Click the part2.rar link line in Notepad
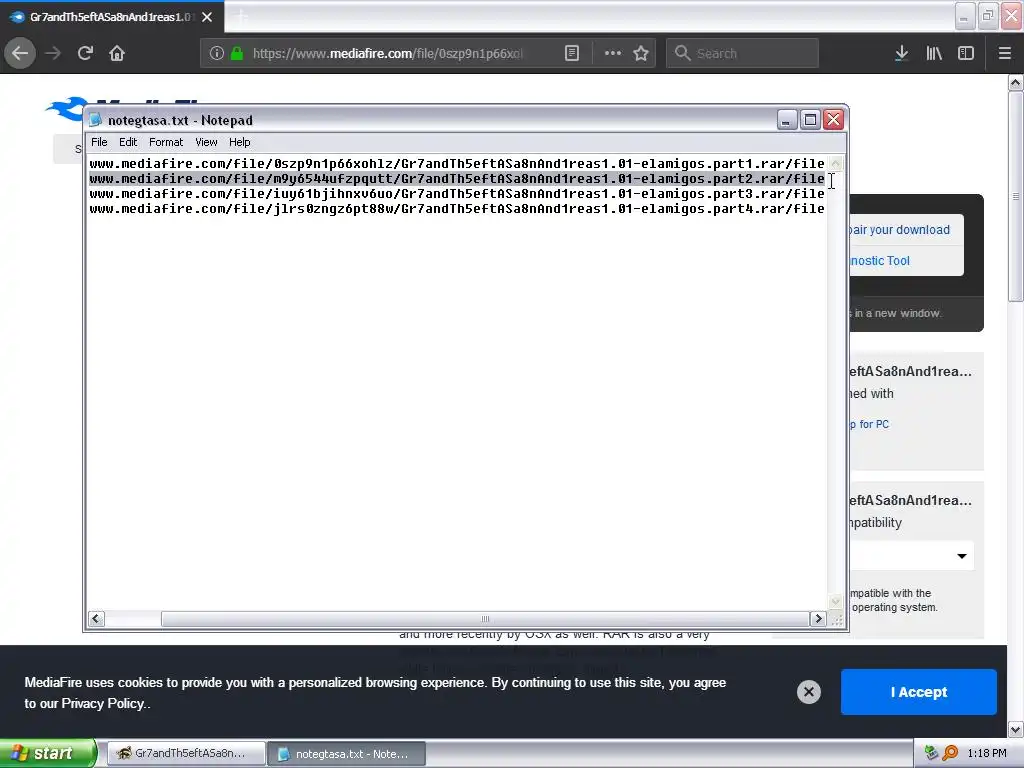 (456, 178)
